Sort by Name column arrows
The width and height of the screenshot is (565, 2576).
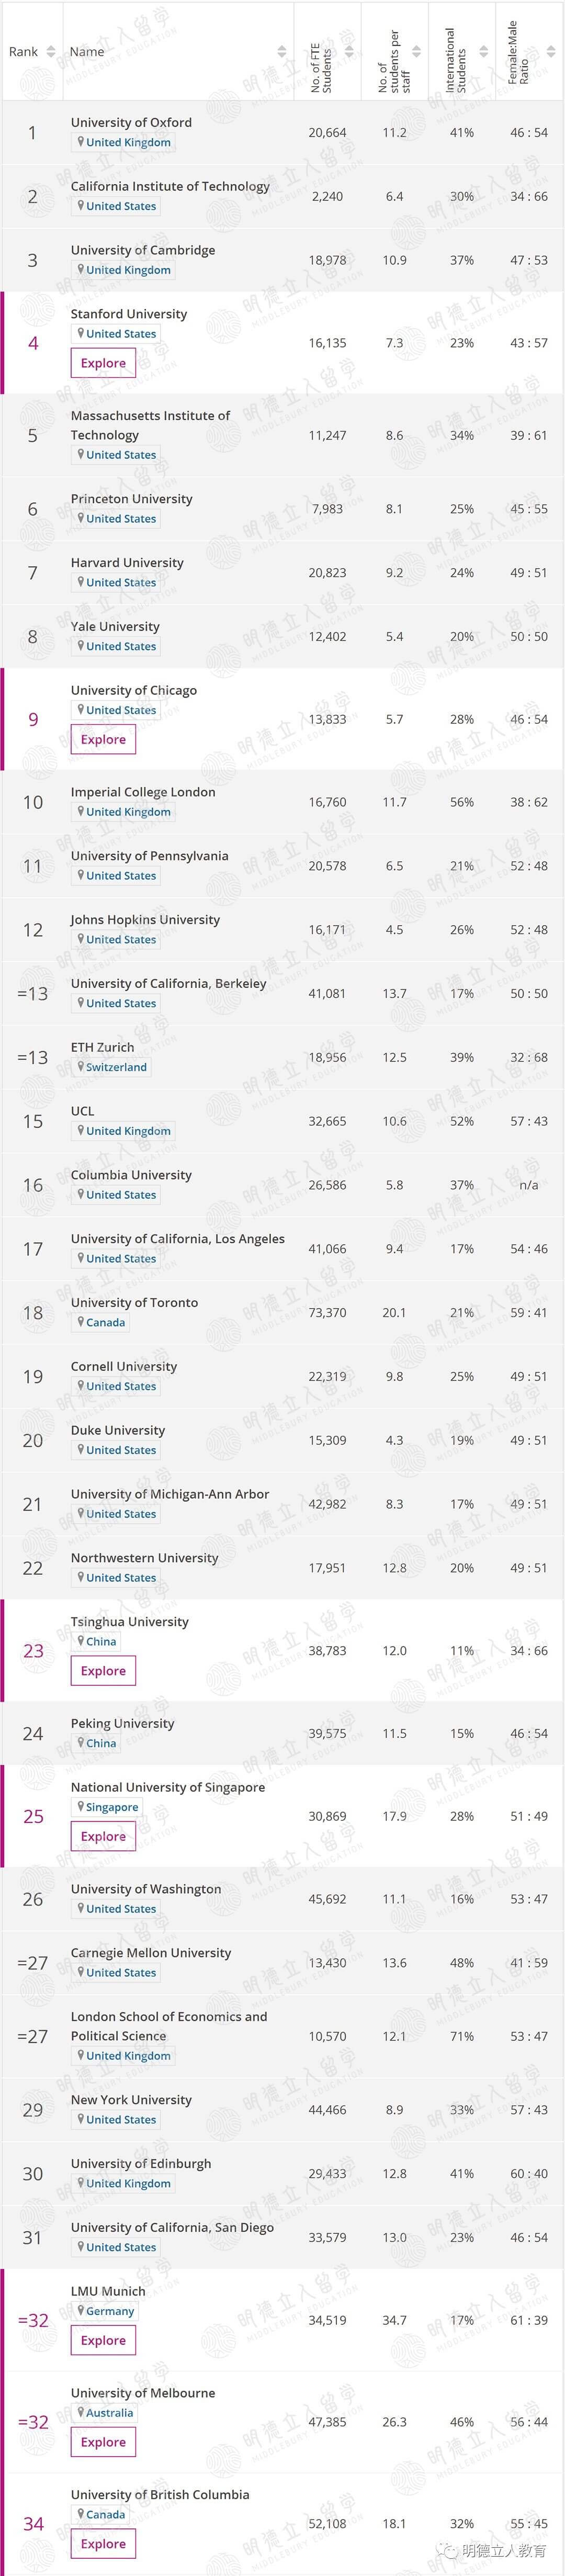click(x=282, y=52)
